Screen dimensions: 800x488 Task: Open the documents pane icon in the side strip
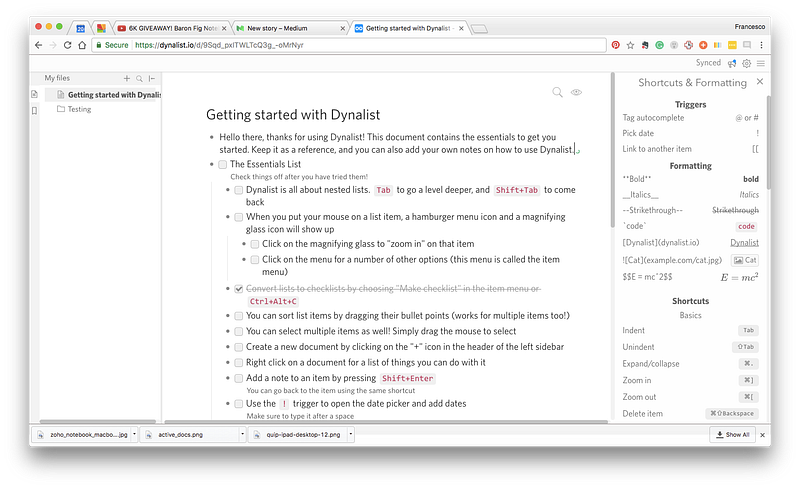click(34, 94)
